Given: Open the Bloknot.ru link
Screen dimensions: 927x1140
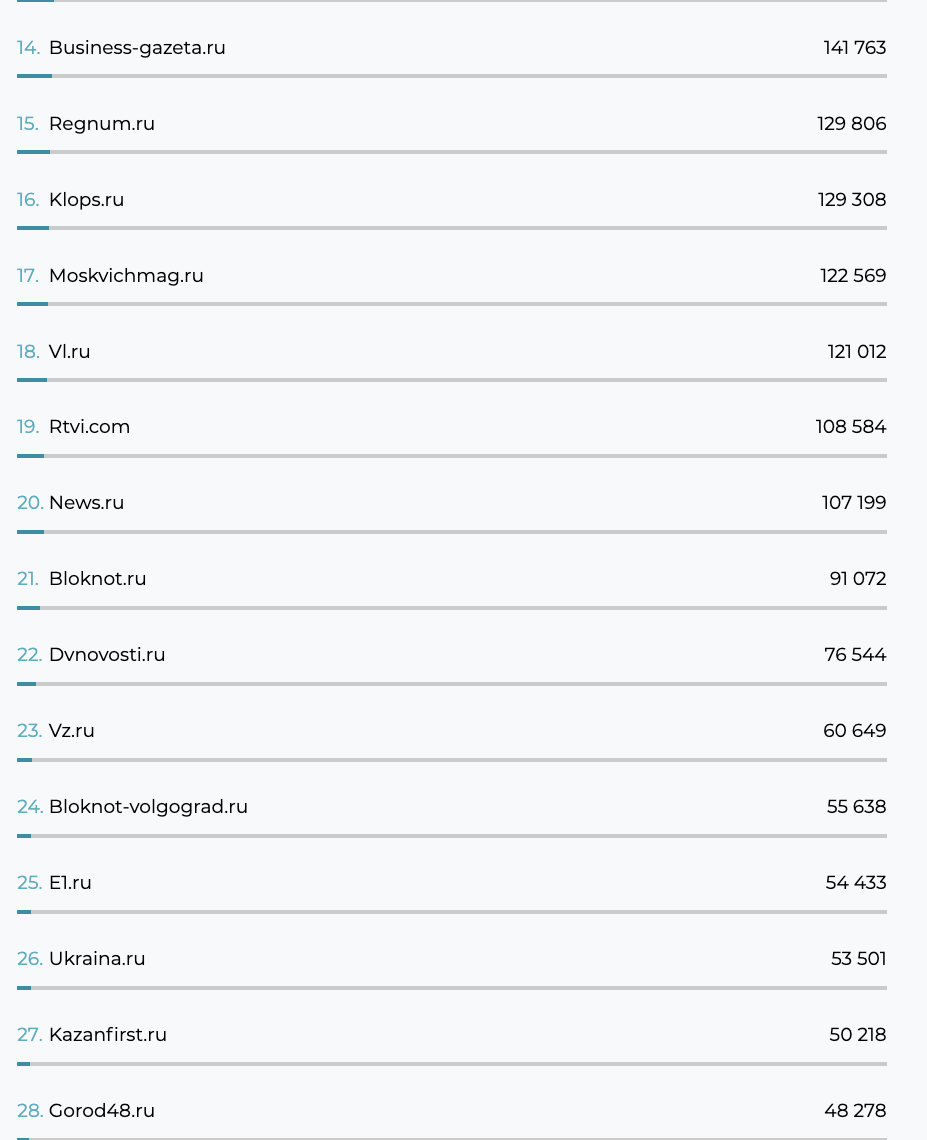Looking at the screenshot, I should 98,579.
